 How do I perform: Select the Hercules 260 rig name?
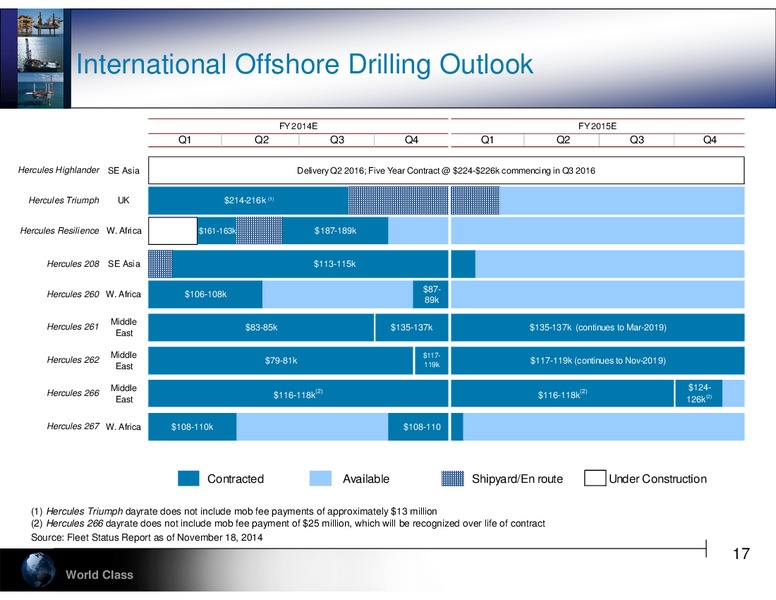73,294
